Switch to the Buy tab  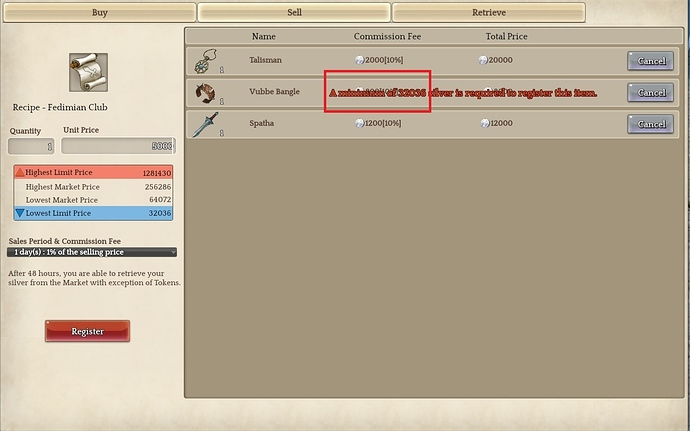99,13
